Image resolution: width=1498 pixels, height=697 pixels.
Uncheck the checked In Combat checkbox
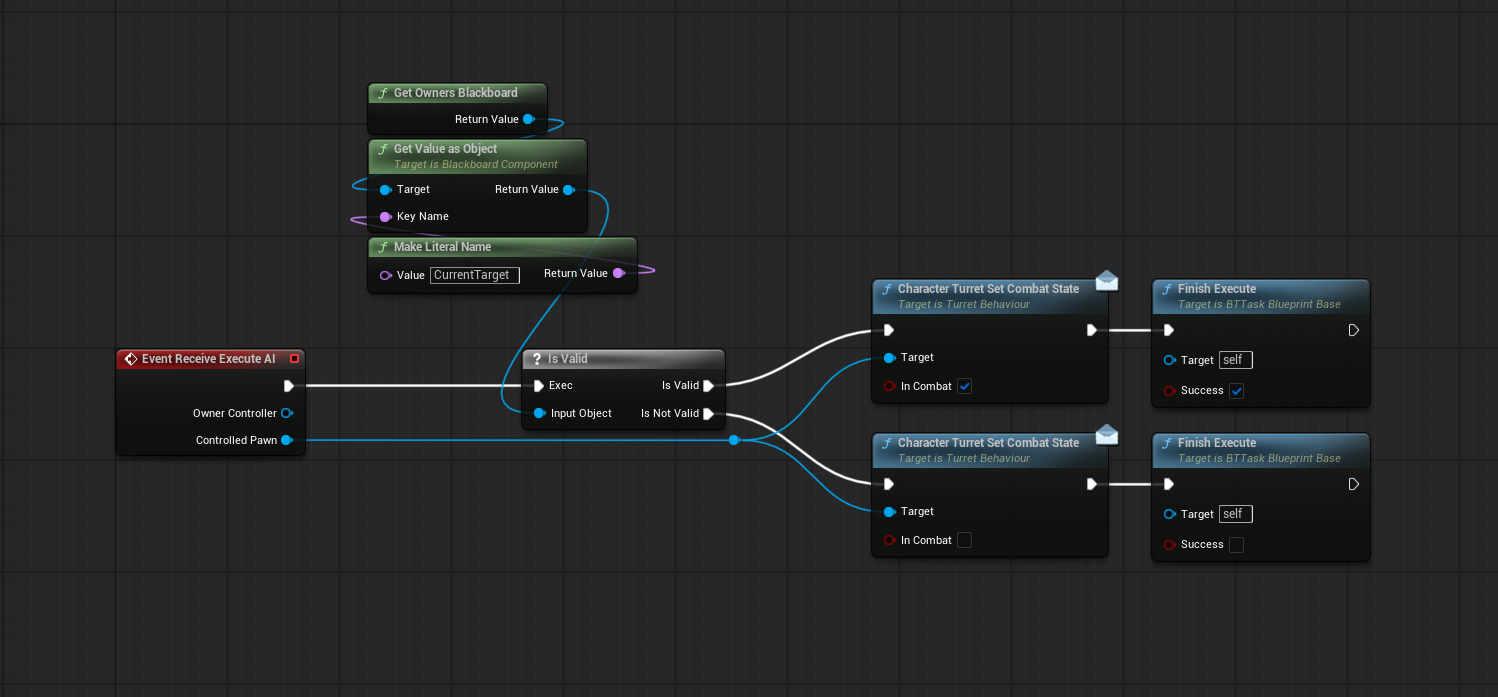pyautogui.click(x=964, y=386)
